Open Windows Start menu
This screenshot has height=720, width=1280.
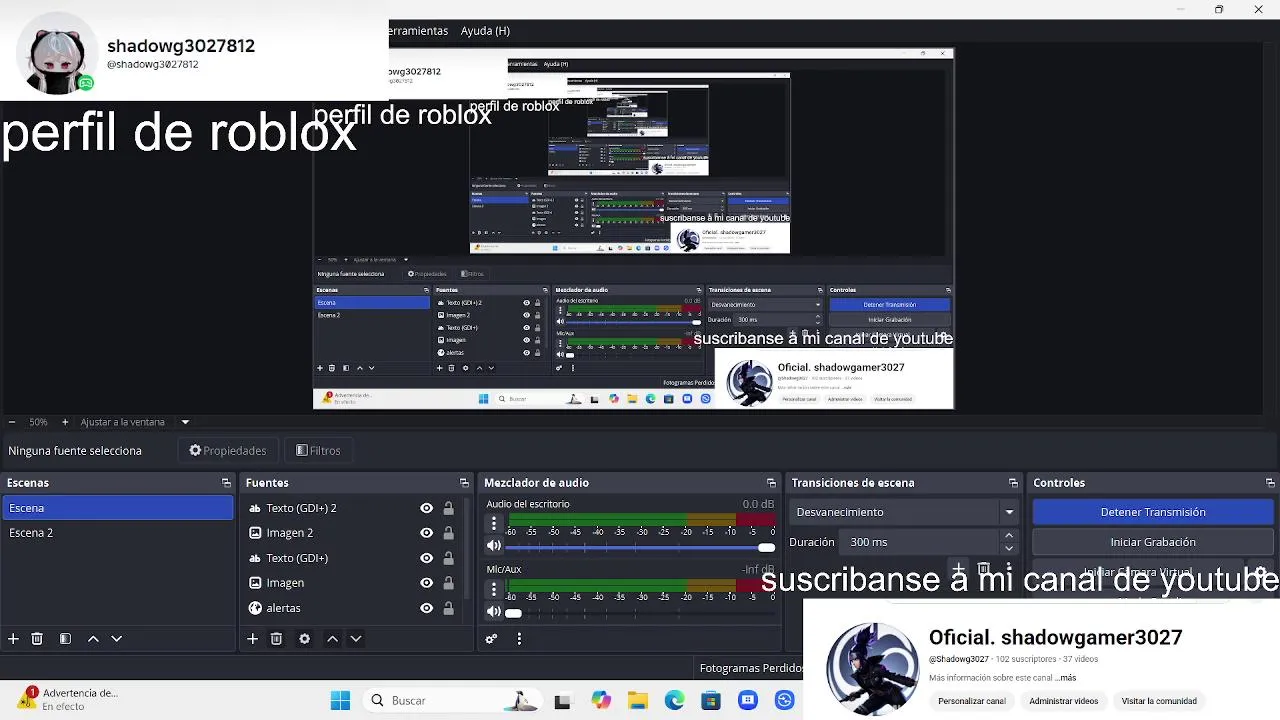click(340, 701)
